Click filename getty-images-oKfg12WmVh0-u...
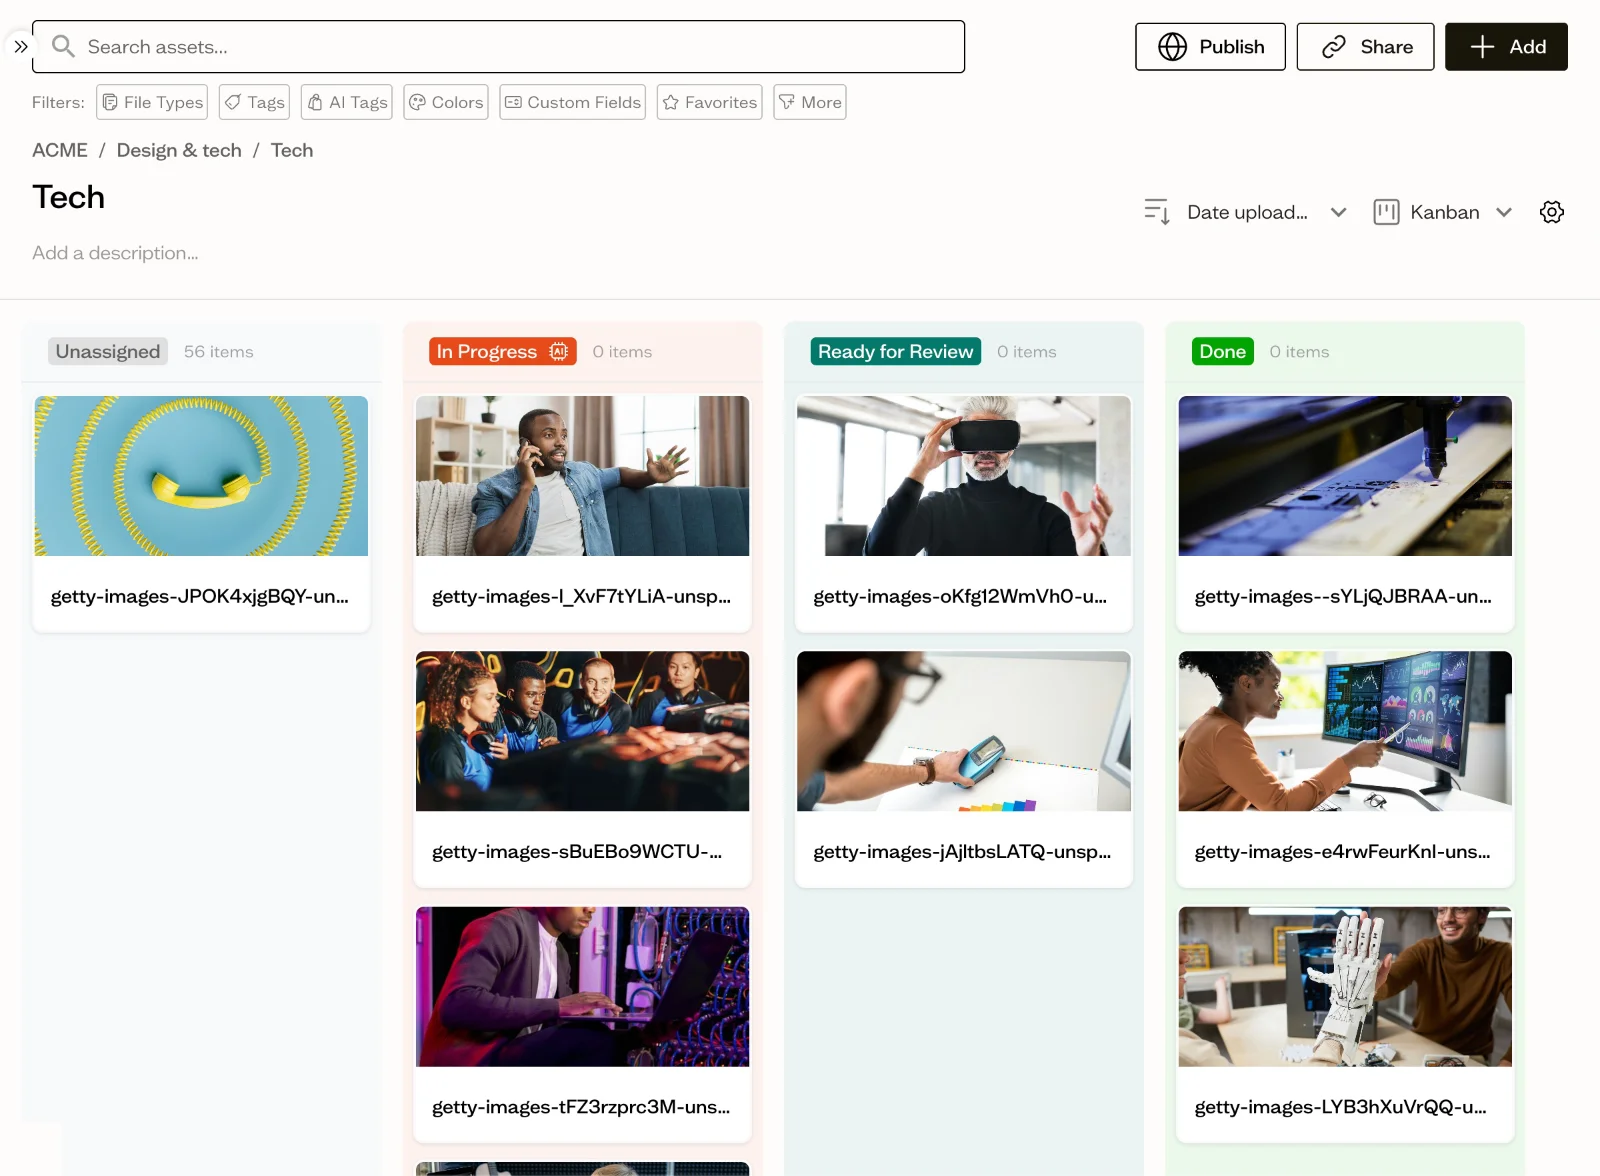 [960, 596]
